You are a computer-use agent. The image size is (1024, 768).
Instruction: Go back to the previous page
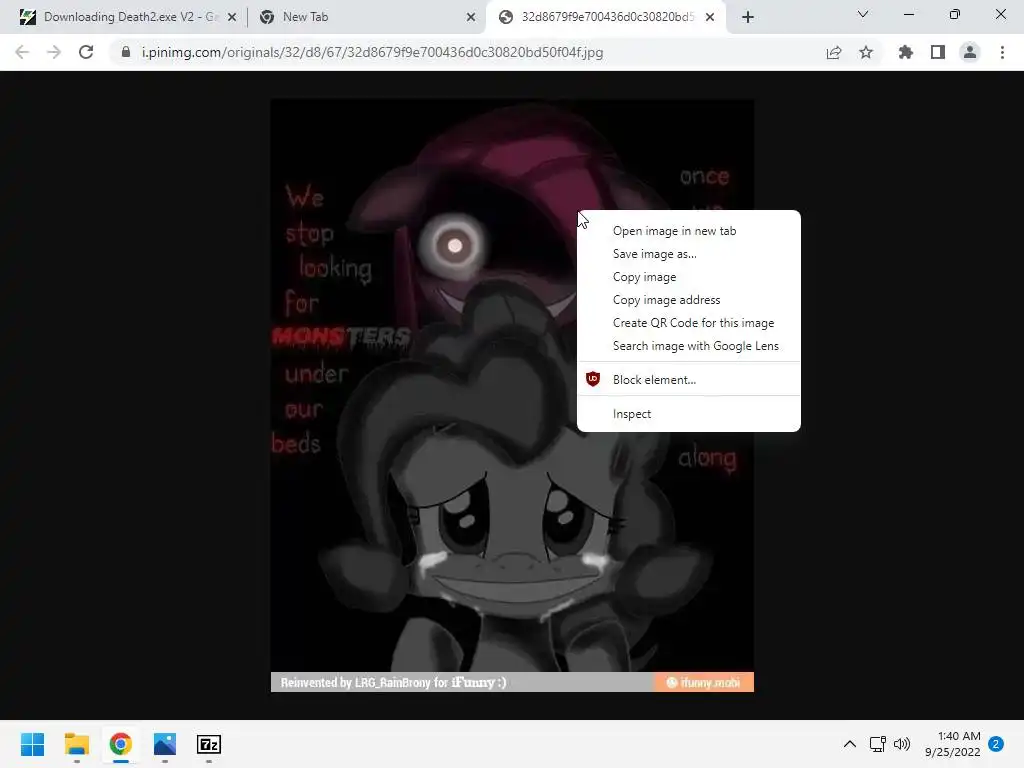(x=22, y=52)
